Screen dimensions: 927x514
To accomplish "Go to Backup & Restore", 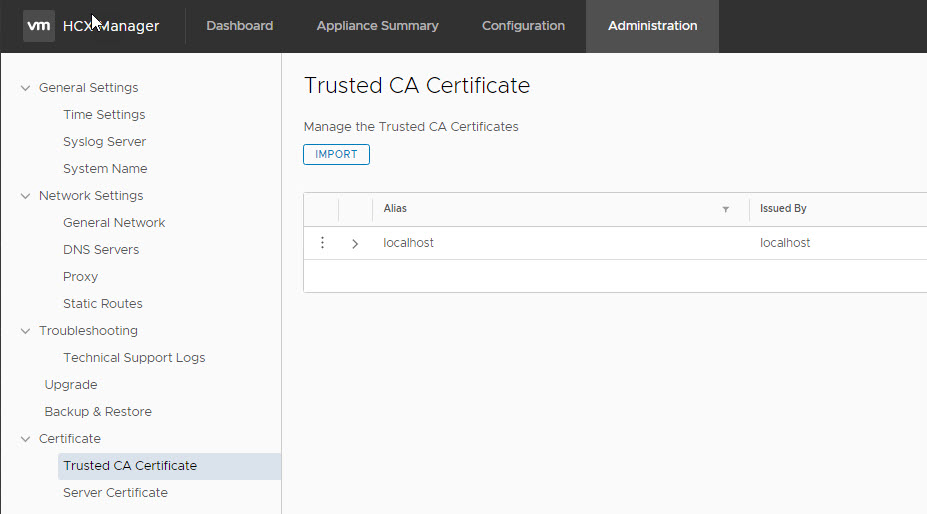I will [98, 412].
